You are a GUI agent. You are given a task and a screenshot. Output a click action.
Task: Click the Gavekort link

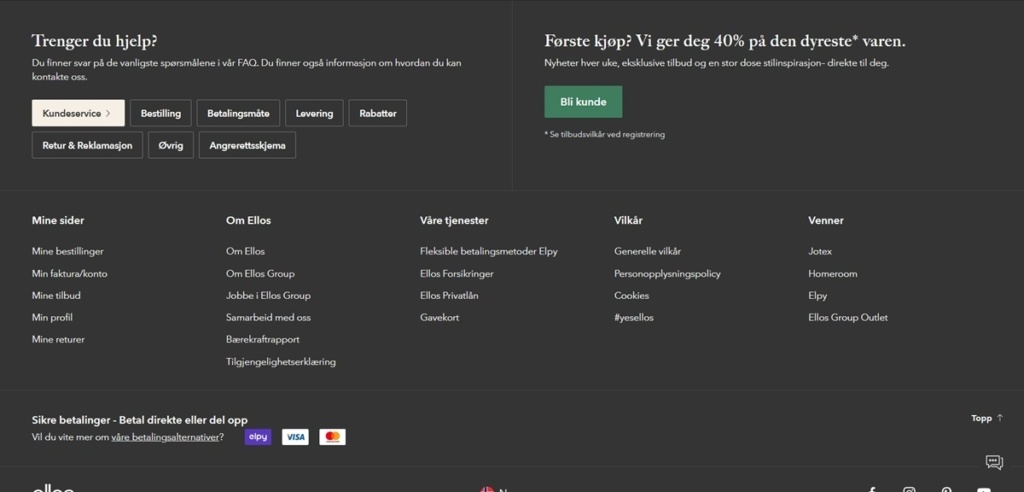(440, 318)
